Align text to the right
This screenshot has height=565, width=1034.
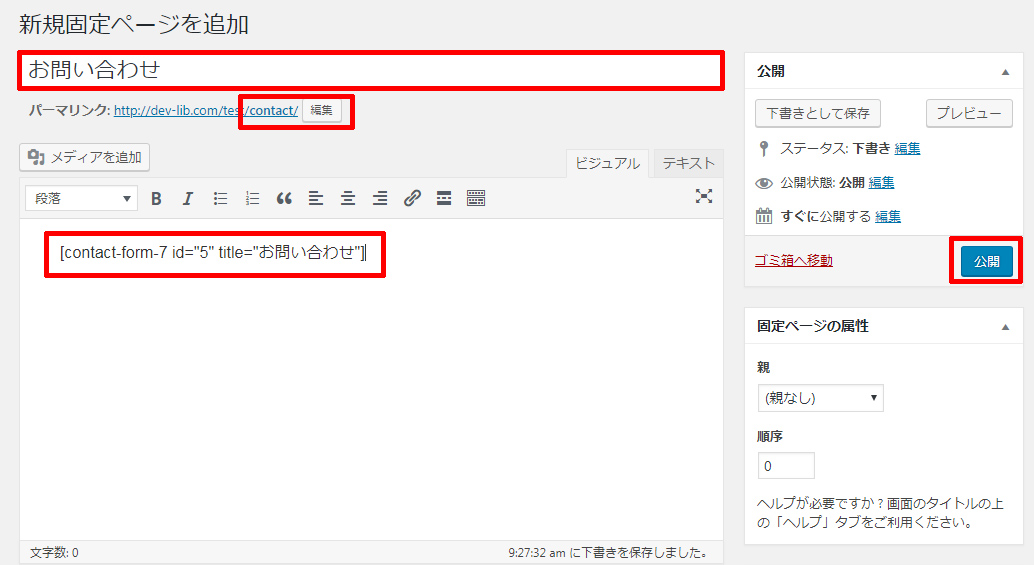click(x=380, y=198)
